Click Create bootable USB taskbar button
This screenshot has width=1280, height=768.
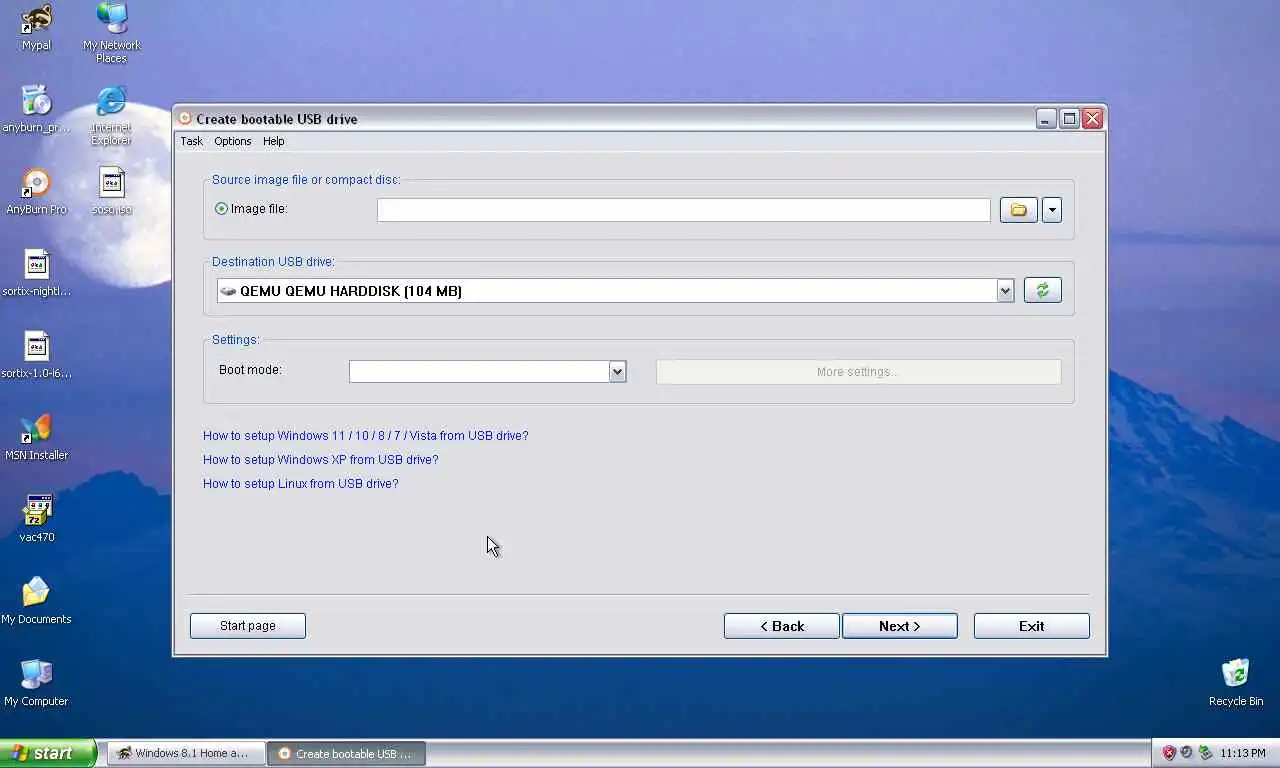click(x=346, y=753)
